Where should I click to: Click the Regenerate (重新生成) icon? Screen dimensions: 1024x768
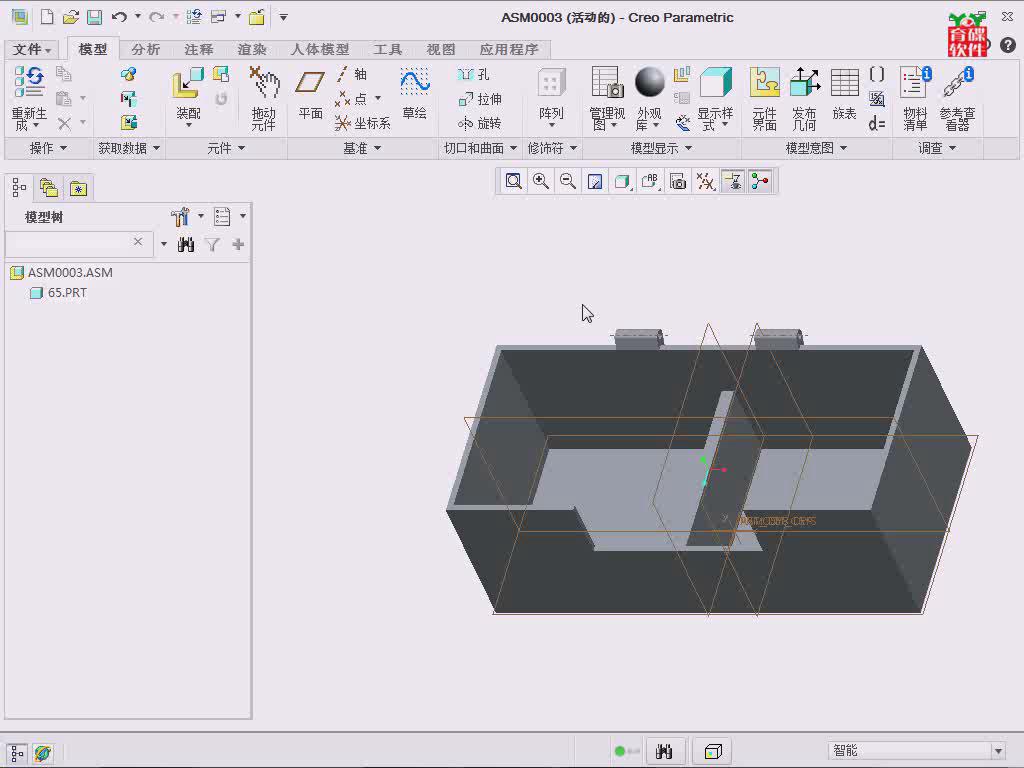[29, 82]
